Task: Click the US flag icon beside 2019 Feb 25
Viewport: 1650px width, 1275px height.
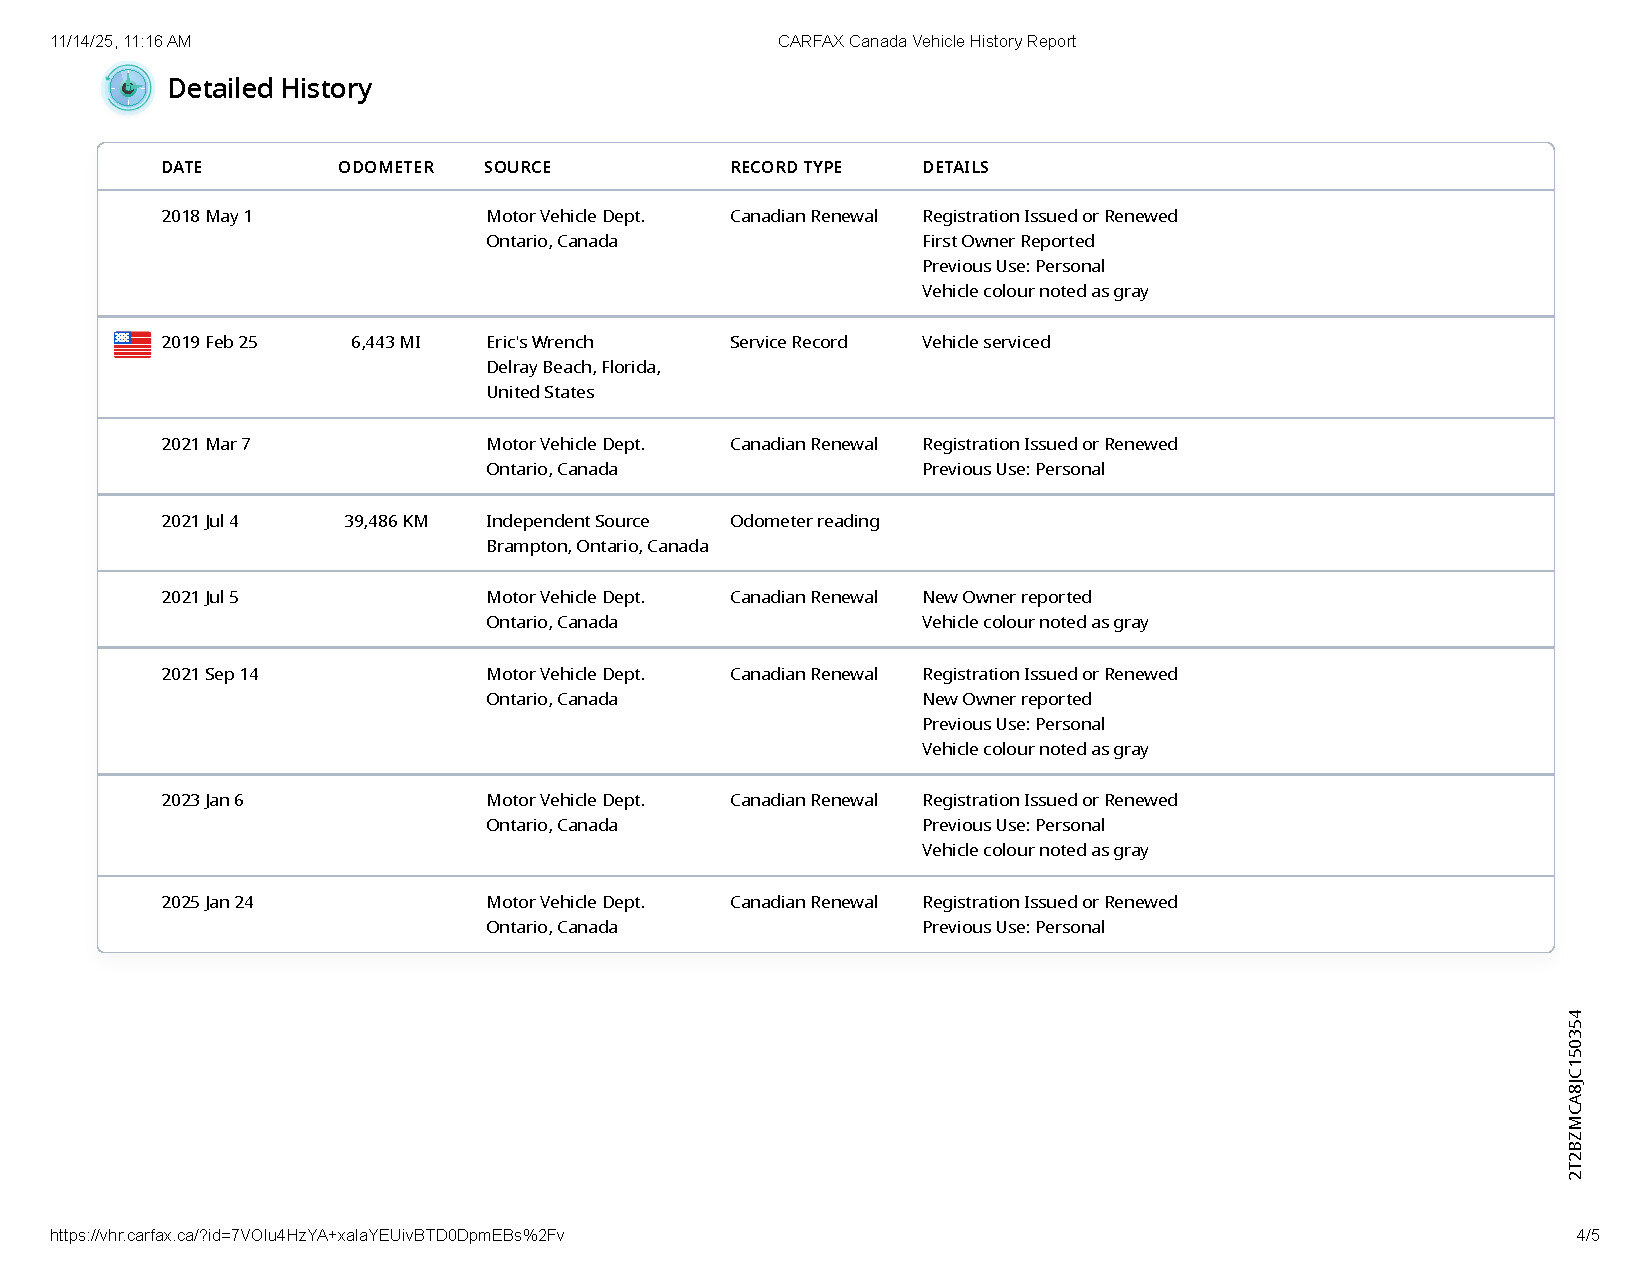Action: (x=132, y=344)
